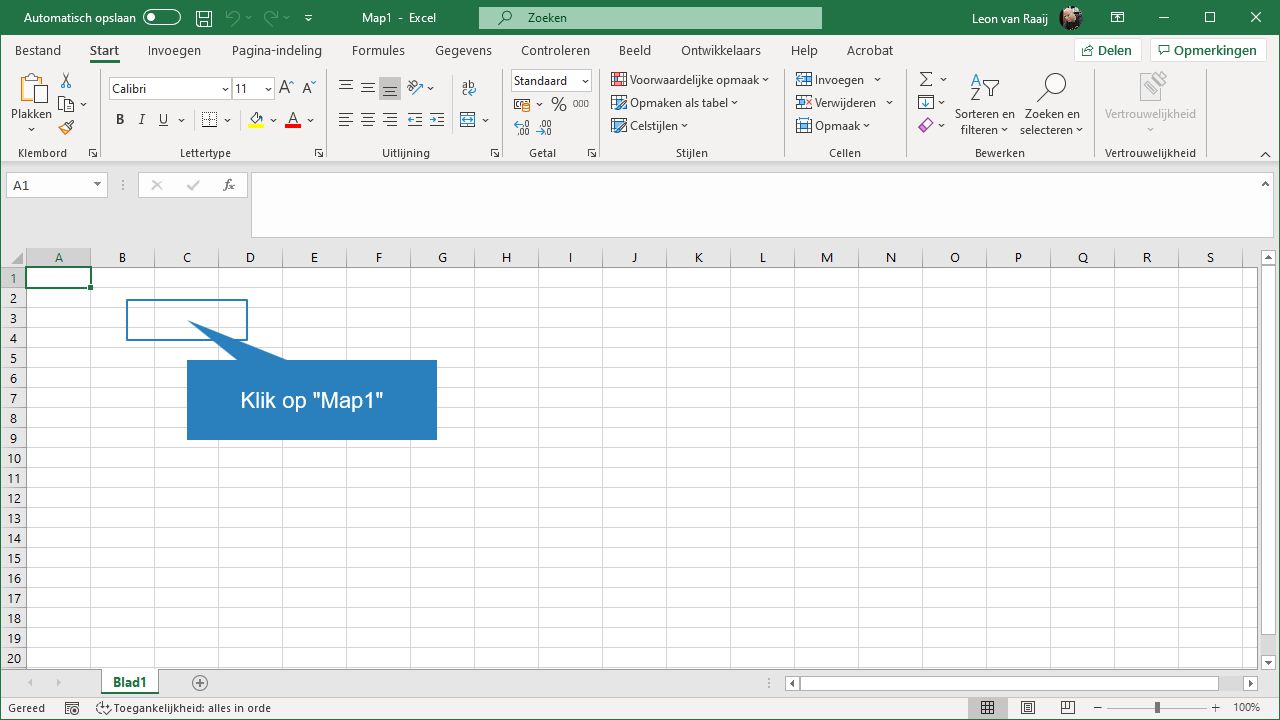Screen dimensions: 1280x720
Task: Select the AutoSom (sigma) icon
Action: (925, 78)
